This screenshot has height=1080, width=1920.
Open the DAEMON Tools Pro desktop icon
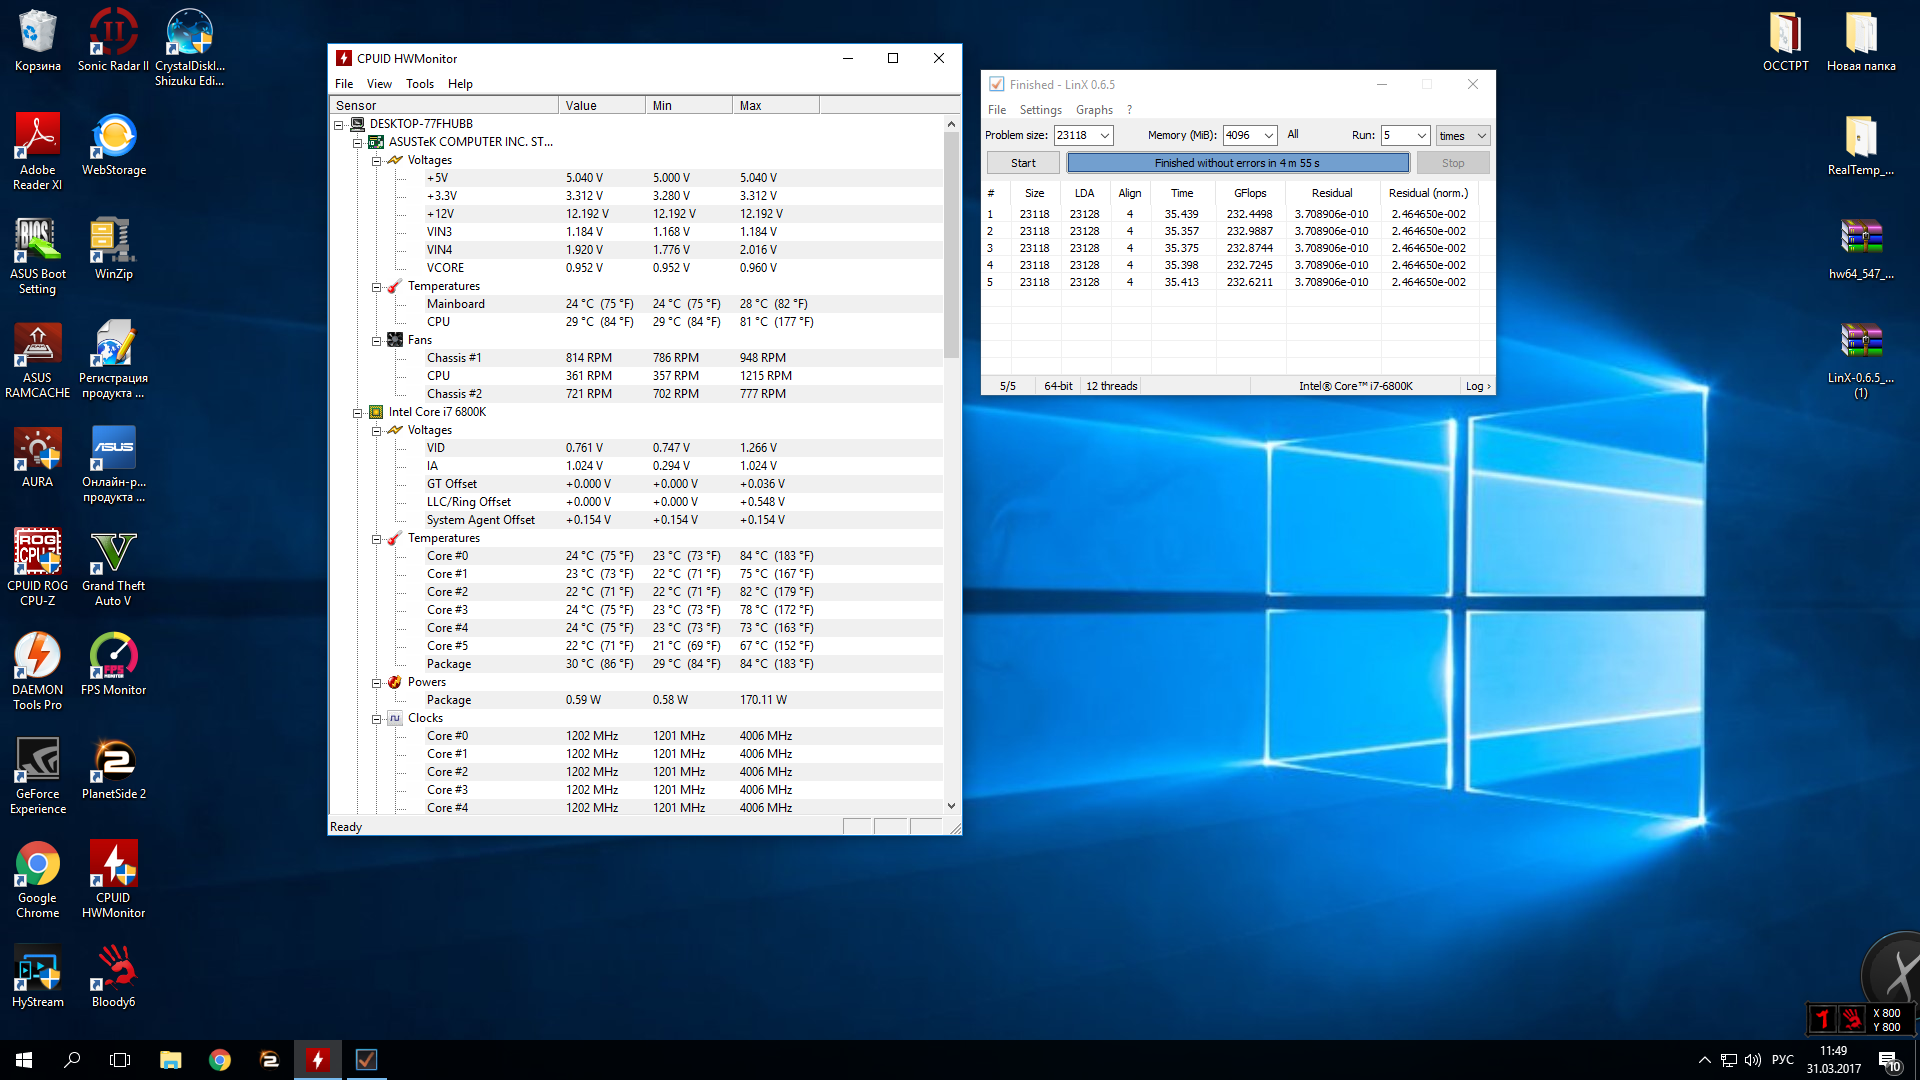pos(38,657)
